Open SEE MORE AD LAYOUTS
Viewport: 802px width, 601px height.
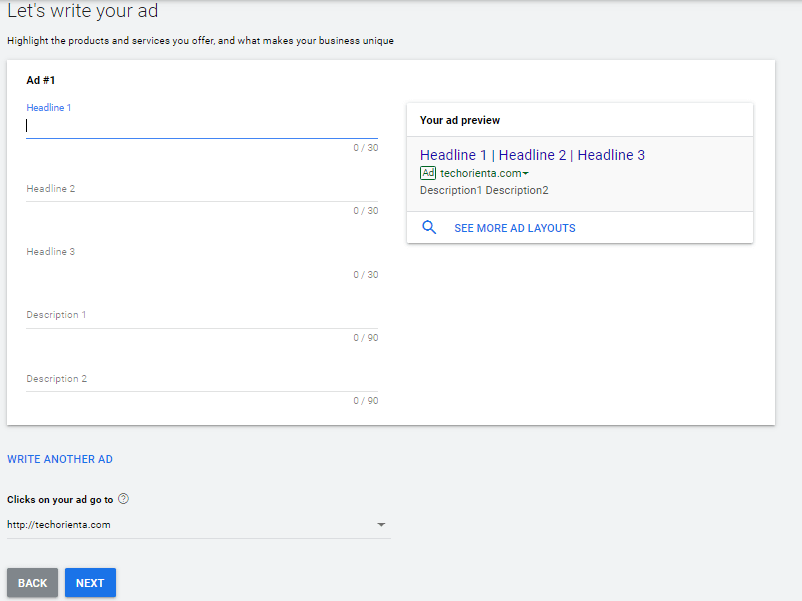coord(514,228)
